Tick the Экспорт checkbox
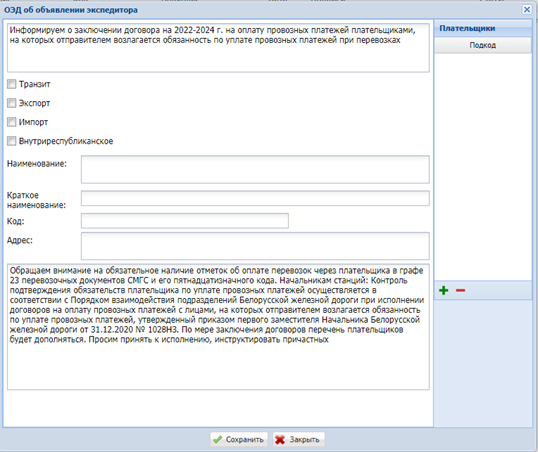Viewport: 538px width, 452px height. click(12, 103)
